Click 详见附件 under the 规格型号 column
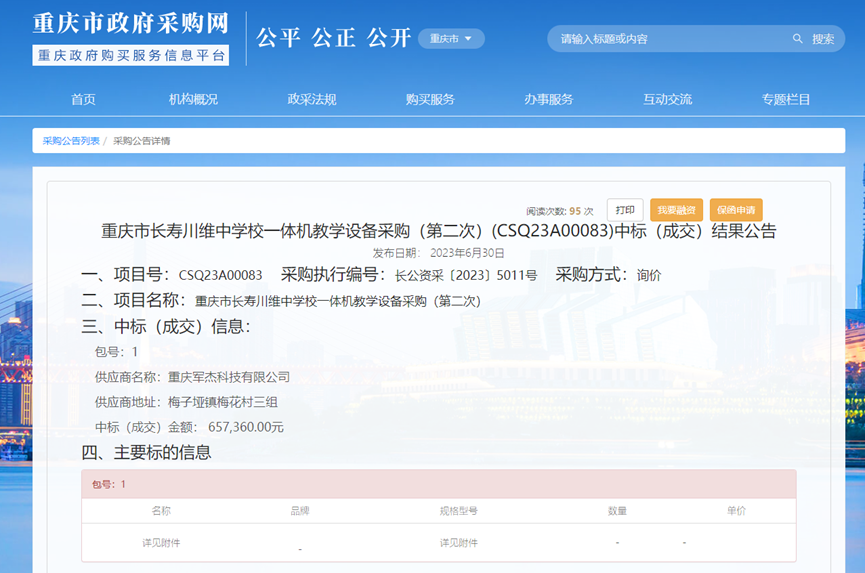 pos(458,543)
